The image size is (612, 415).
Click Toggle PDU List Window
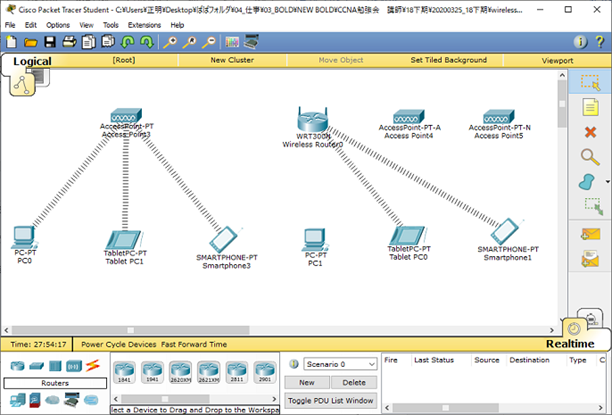(x=331, y=401)
